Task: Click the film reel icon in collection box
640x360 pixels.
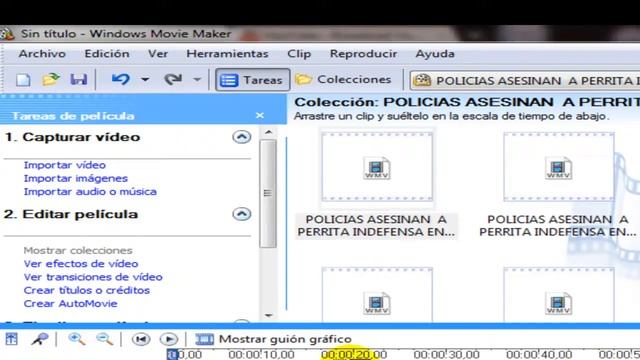Action: pos(422,80)
